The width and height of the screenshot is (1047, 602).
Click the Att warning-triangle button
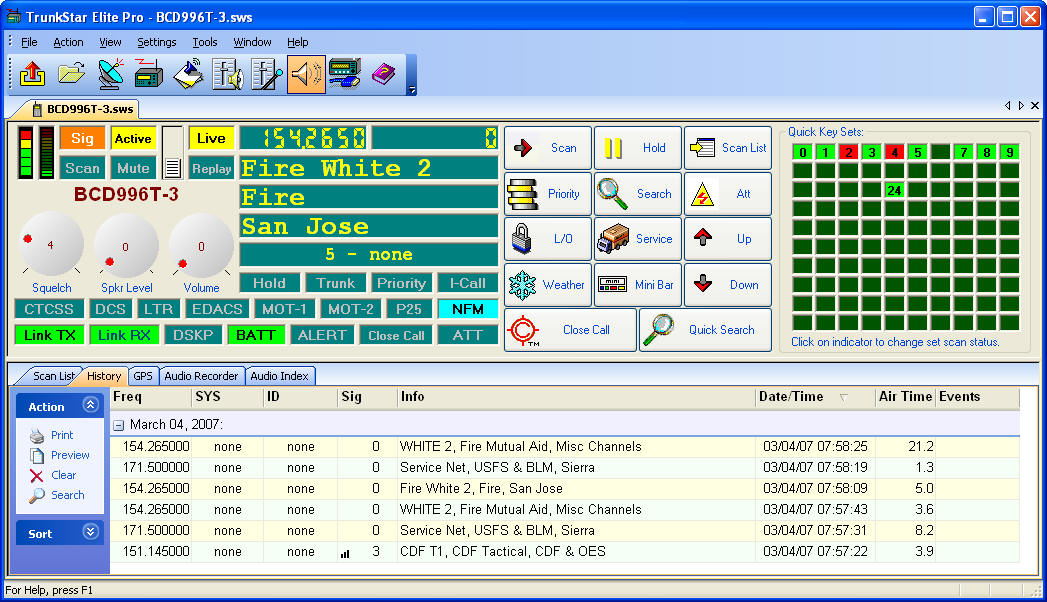(728, 194)
